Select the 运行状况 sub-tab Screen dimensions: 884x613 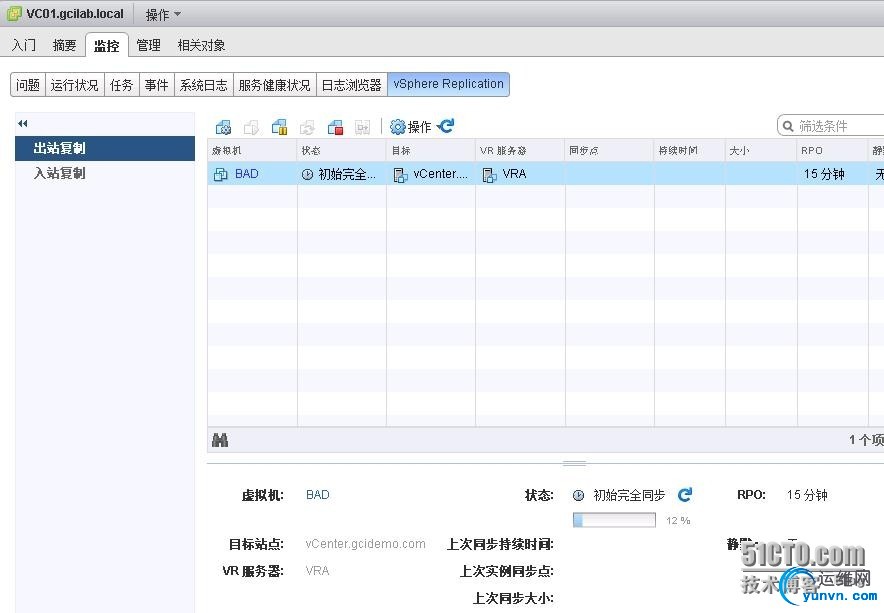click(x=74, y=85)
